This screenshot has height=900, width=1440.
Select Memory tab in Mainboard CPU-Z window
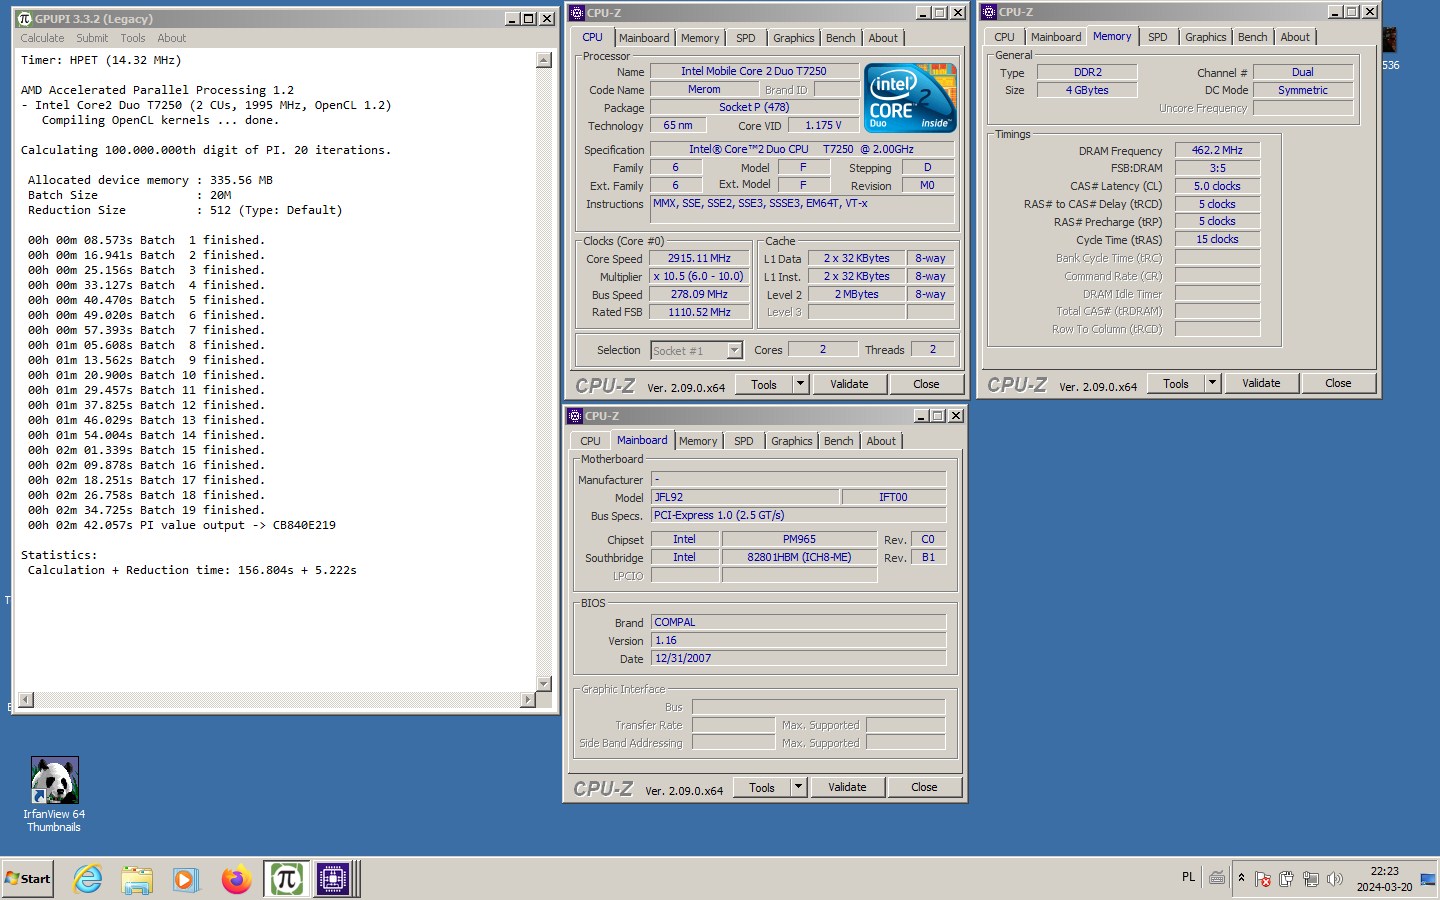click(698, 441)
